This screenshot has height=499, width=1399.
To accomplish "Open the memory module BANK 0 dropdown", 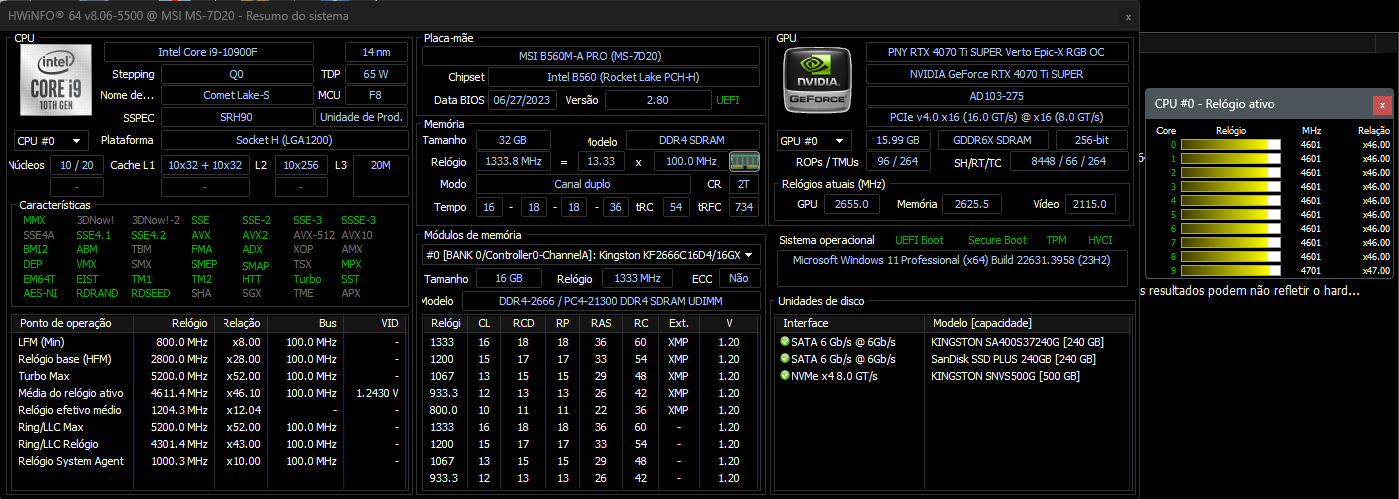I will coord(591,255).
